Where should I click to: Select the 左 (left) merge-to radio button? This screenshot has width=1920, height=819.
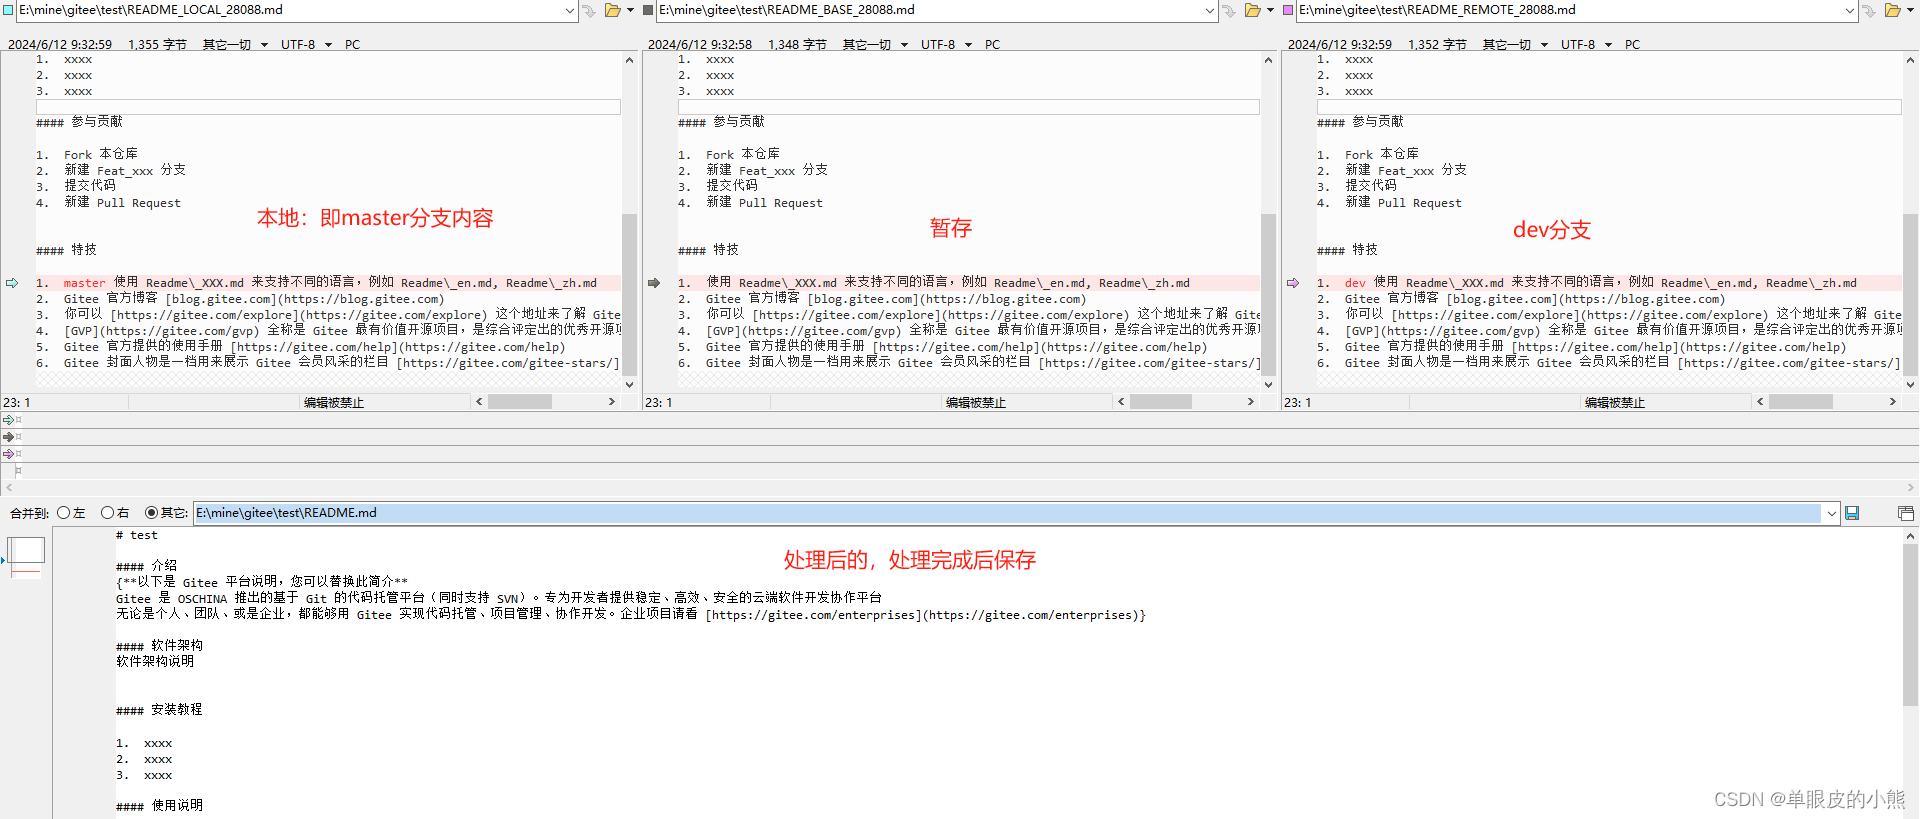pos(64,513)
